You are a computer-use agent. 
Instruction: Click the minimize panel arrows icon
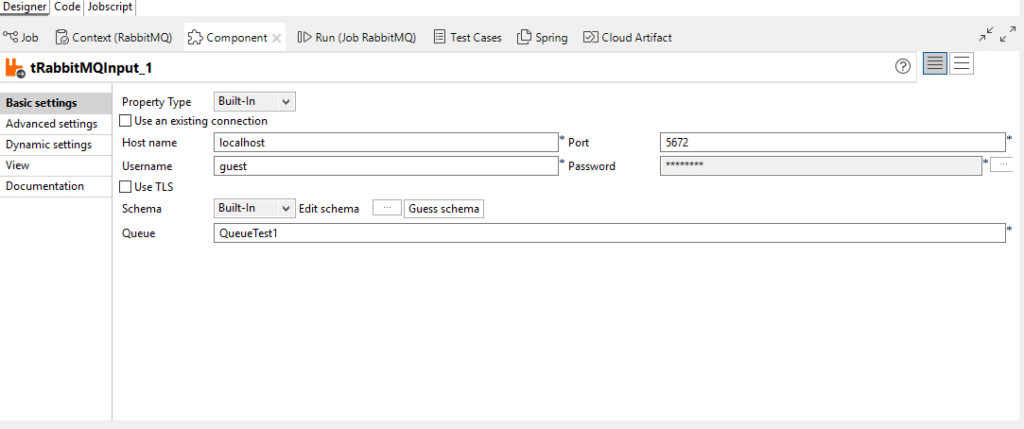pyautogui.click(x=986, y=35)
